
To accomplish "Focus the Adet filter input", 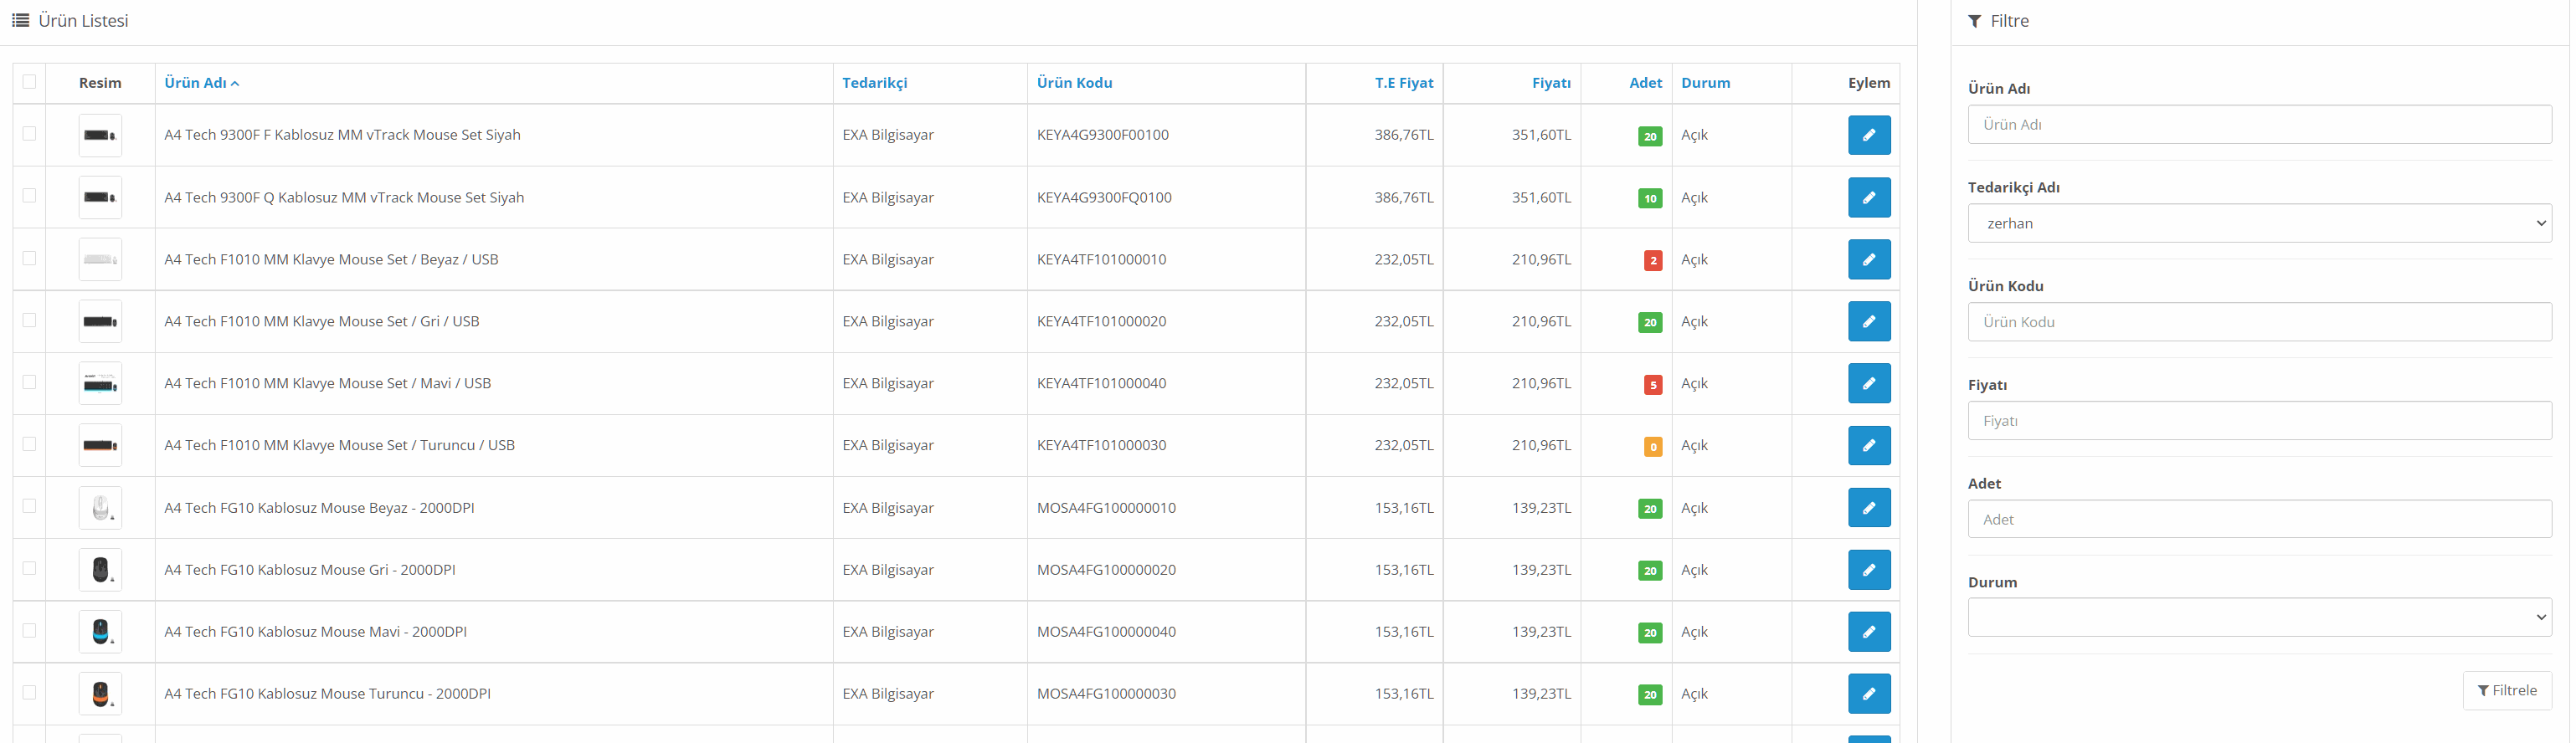I will (2259, 519).
